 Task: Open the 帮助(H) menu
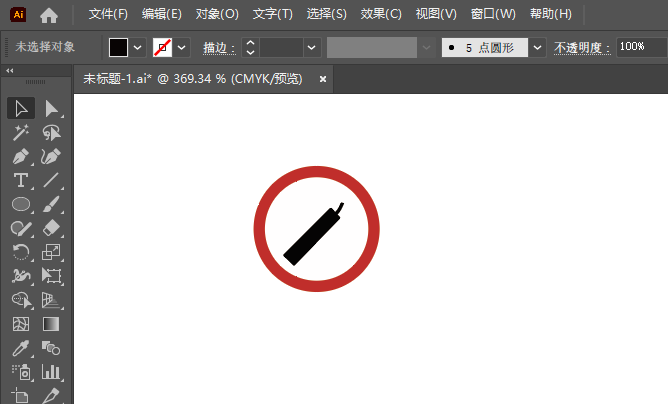551,14
